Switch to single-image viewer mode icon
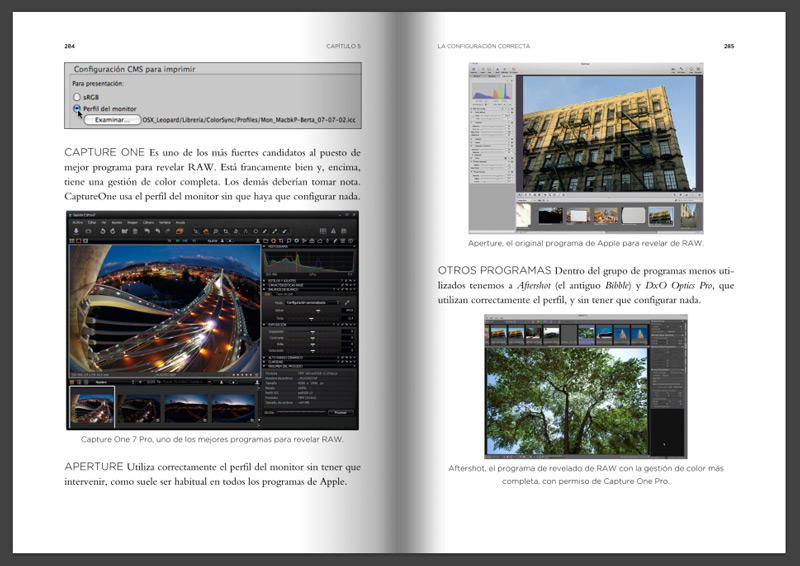 click(79, 241)
